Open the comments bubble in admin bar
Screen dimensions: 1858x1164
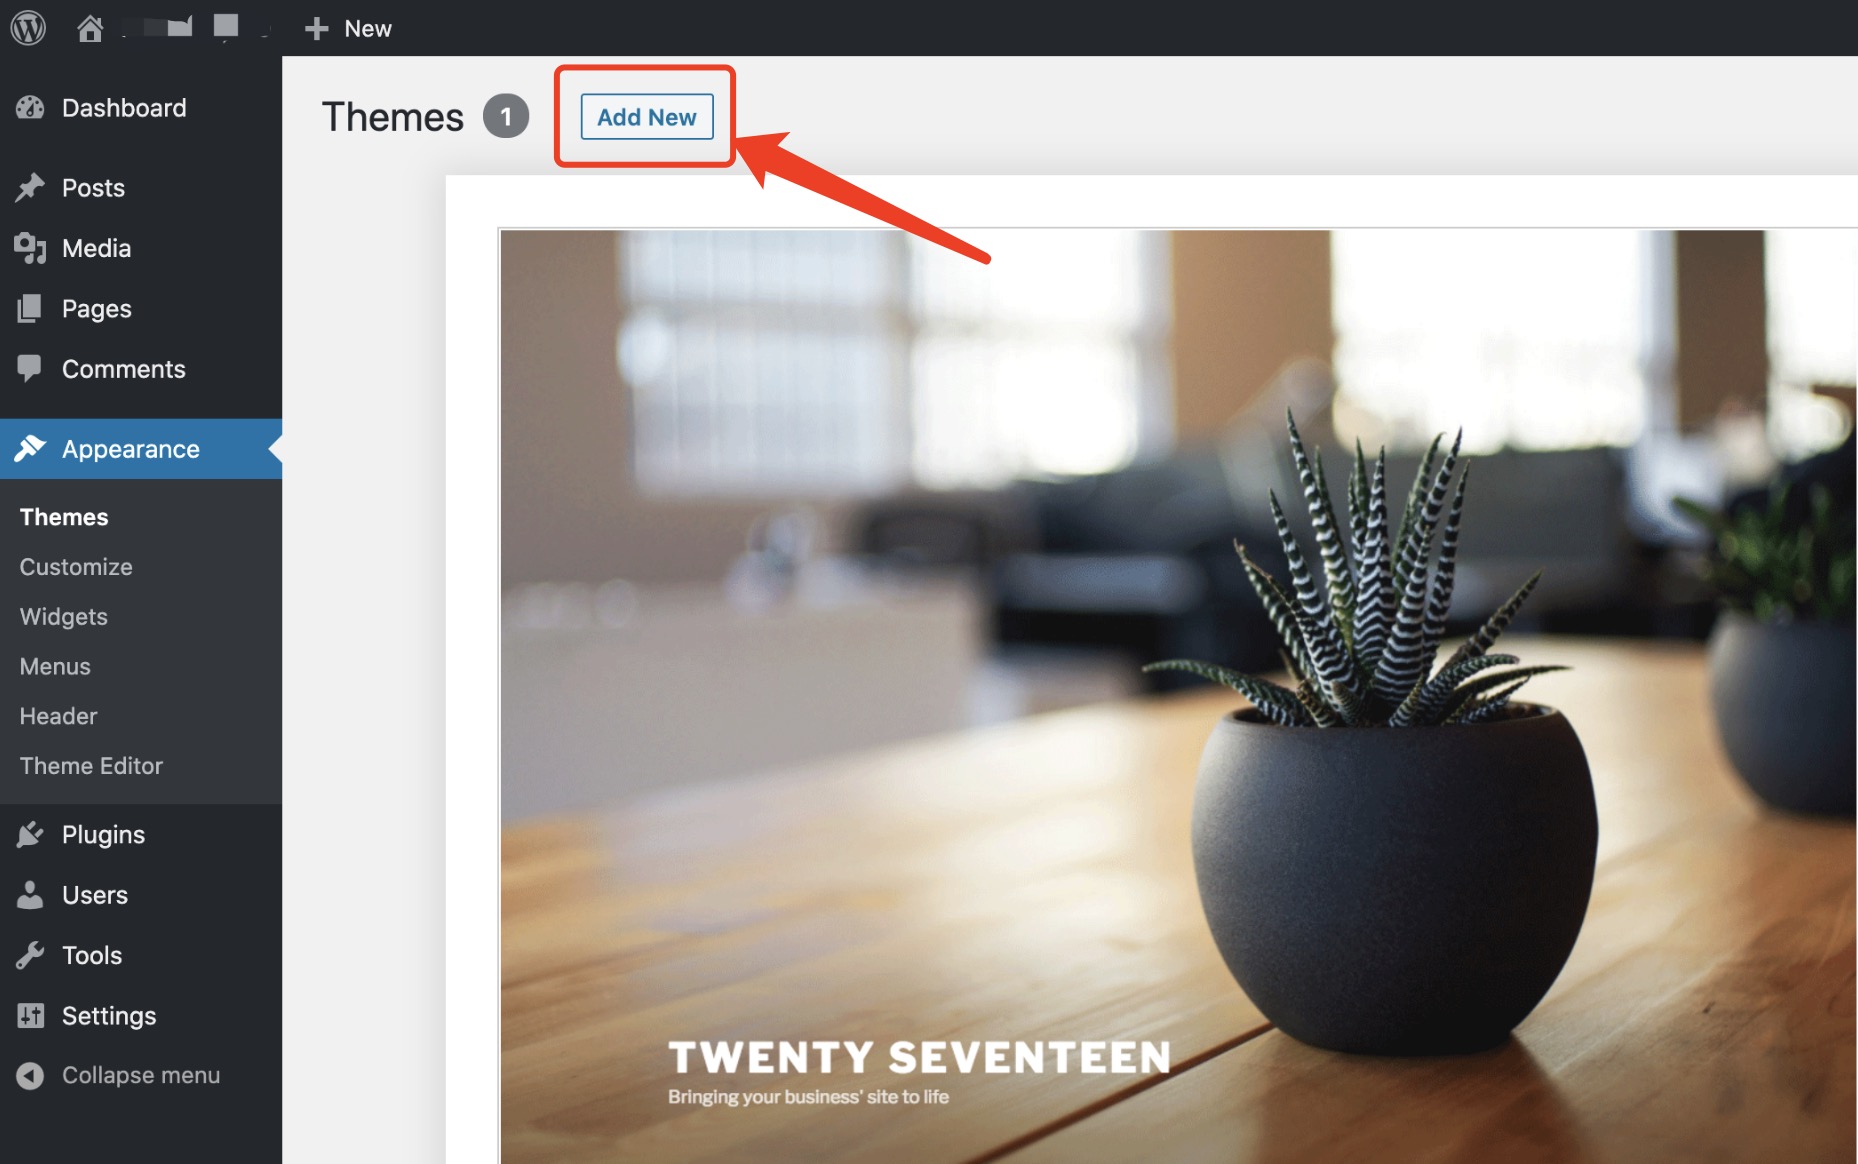pos(226,27)
